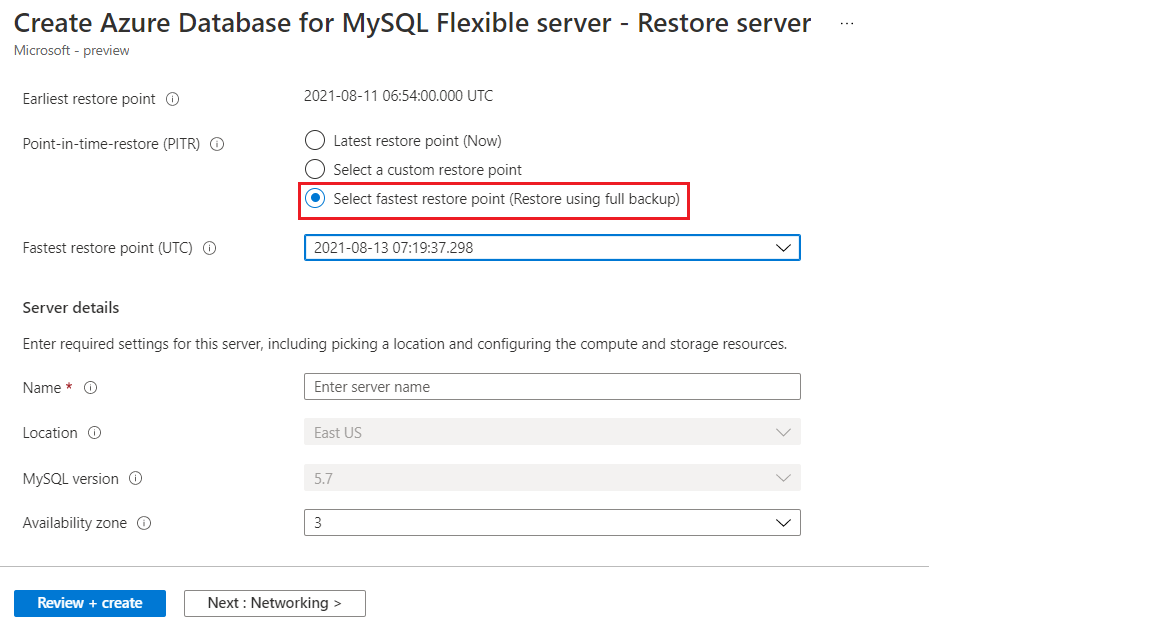Click the disabled Location East US dropdown
The image size is (1152, 629).
pyautogui.click(x=552, y=432)
